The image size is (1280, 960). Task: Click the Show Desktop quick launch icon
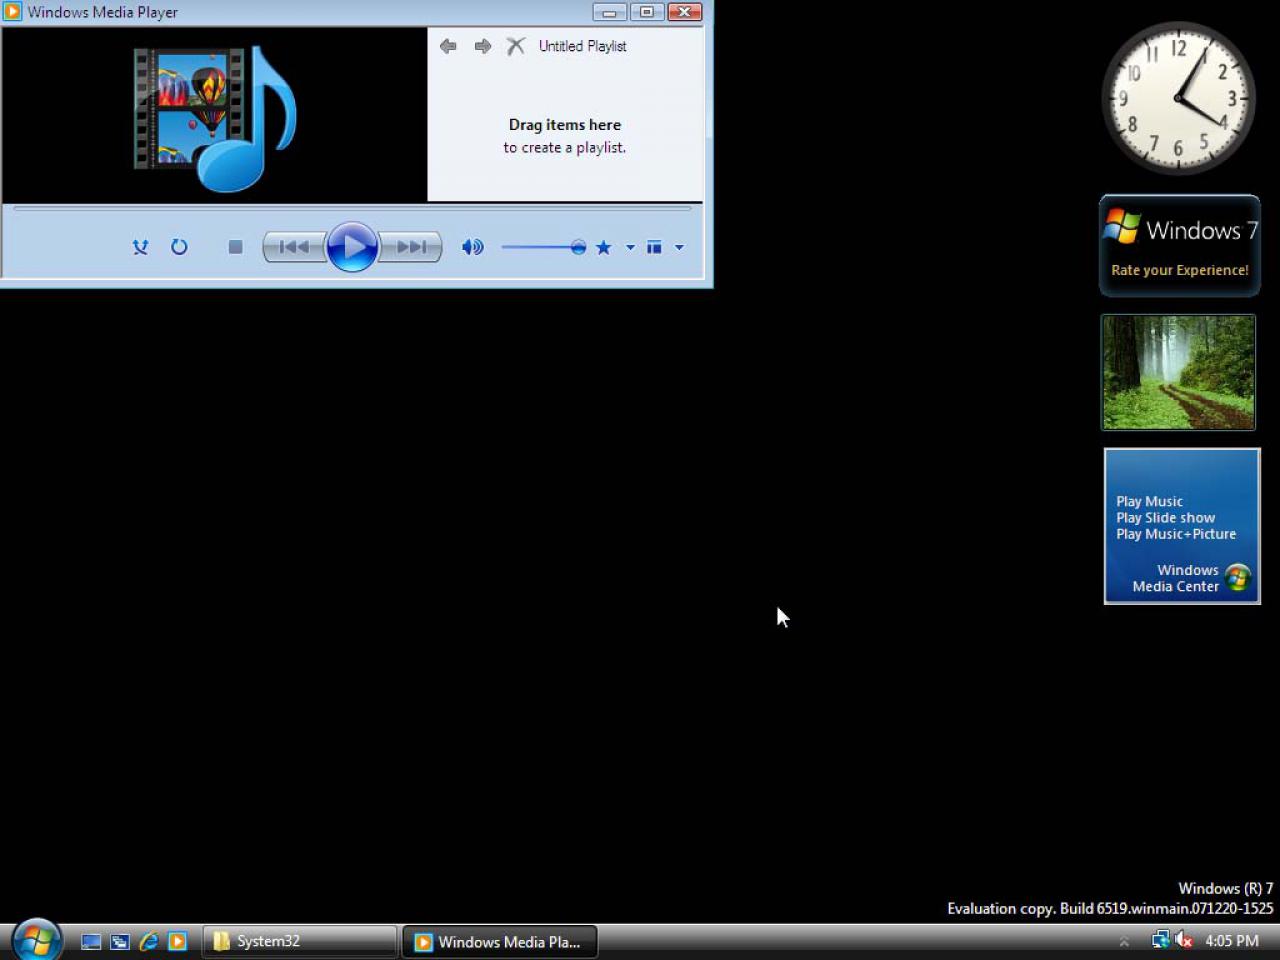pyautogui.click(x=91, y=941)
